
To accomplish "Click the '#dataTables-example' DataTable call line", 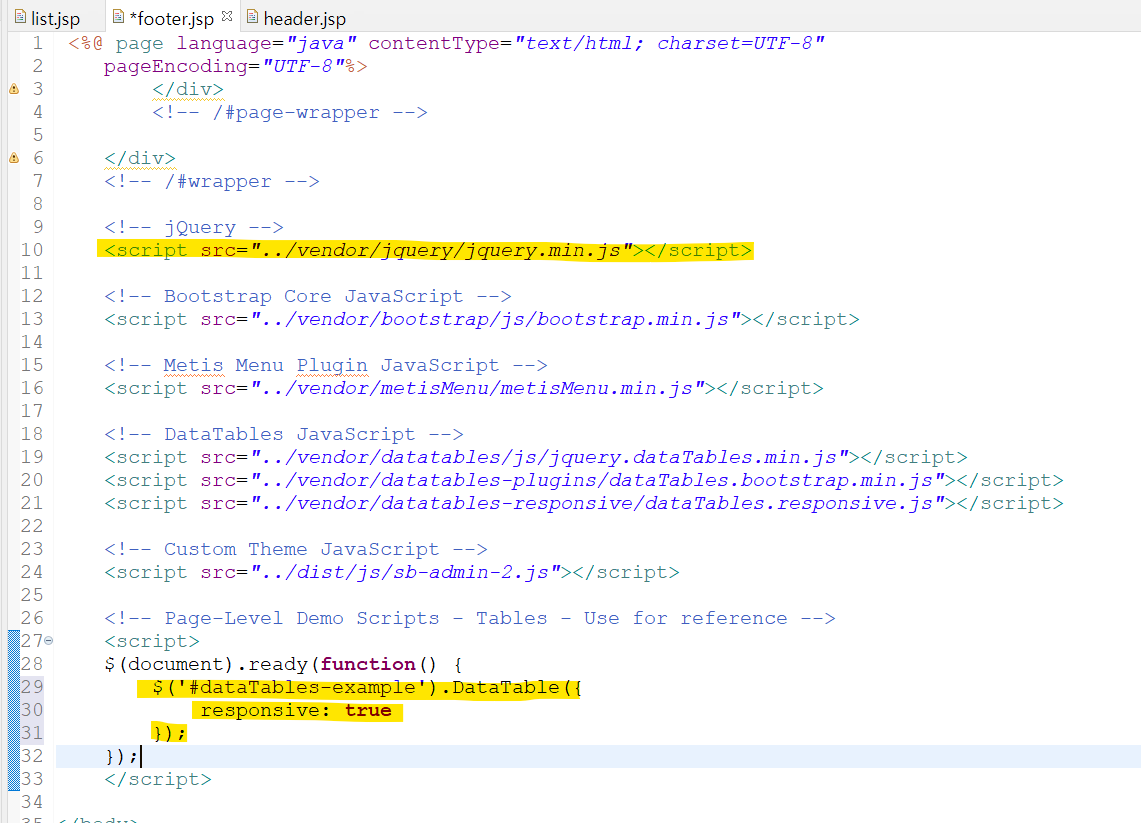I will click(x=367, y=688).
